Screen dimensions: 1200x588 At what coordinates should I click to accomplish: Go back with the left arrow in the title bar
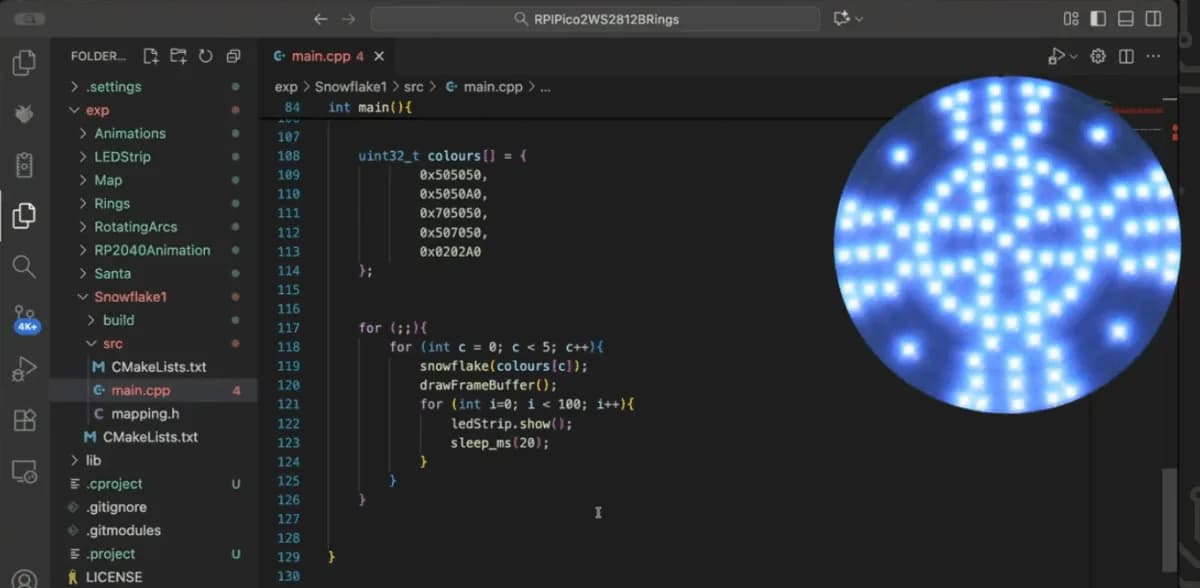(320, 19)
